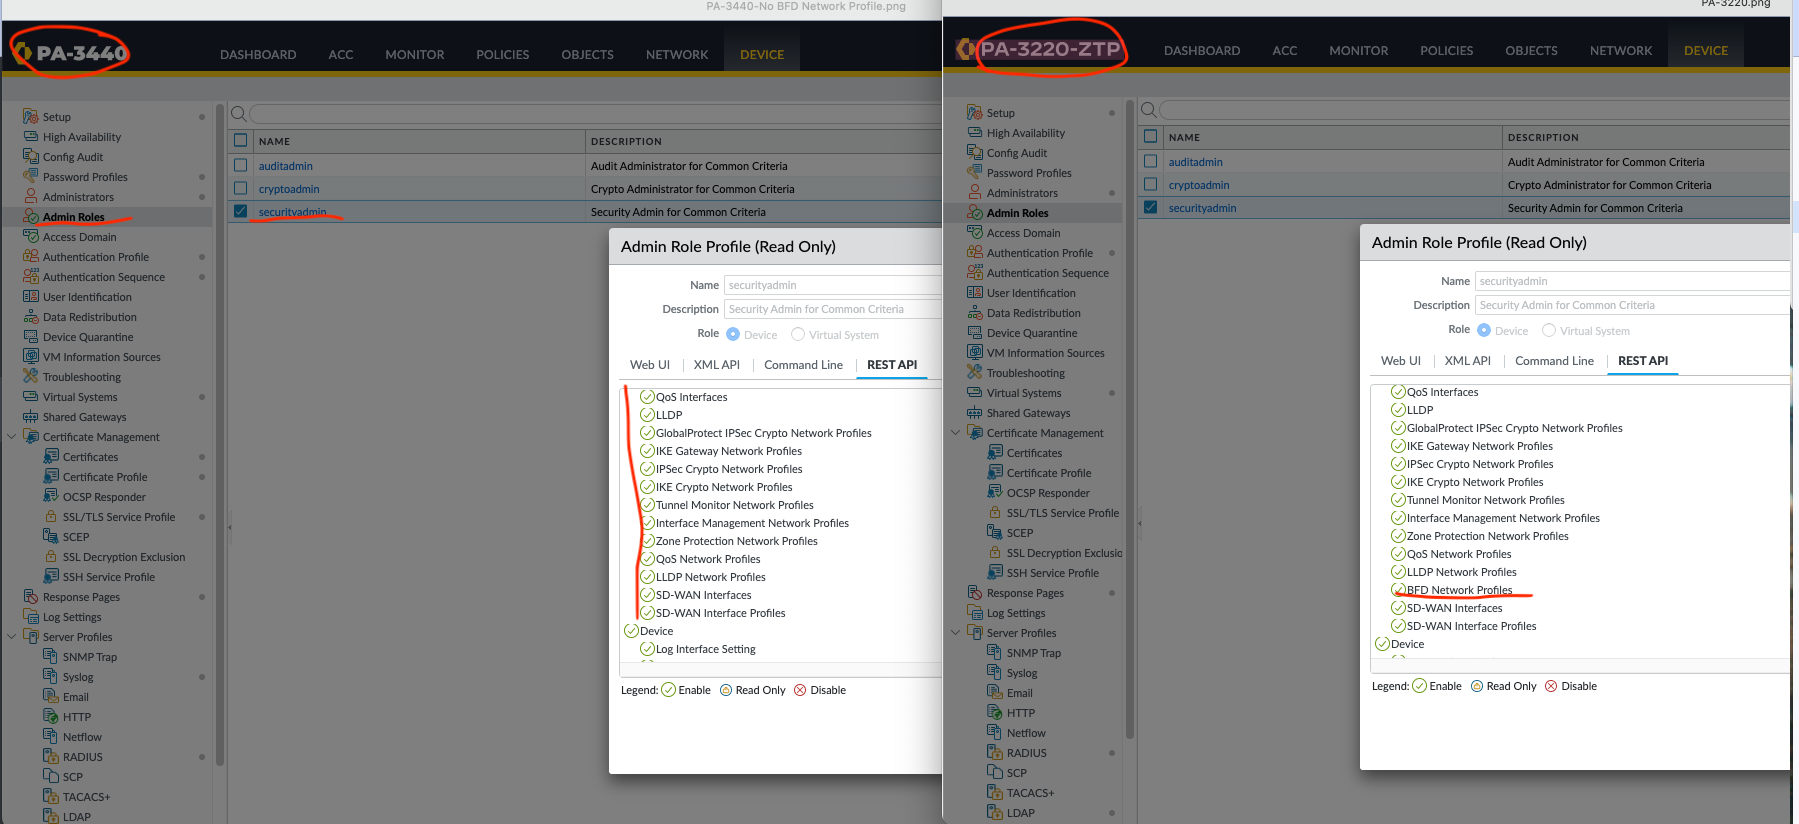Open 'SNMP Trap' in PA-3440 sidebar
Viewport: 1799px width, 824px height.
pyautogui.click(x=90, y=657)
